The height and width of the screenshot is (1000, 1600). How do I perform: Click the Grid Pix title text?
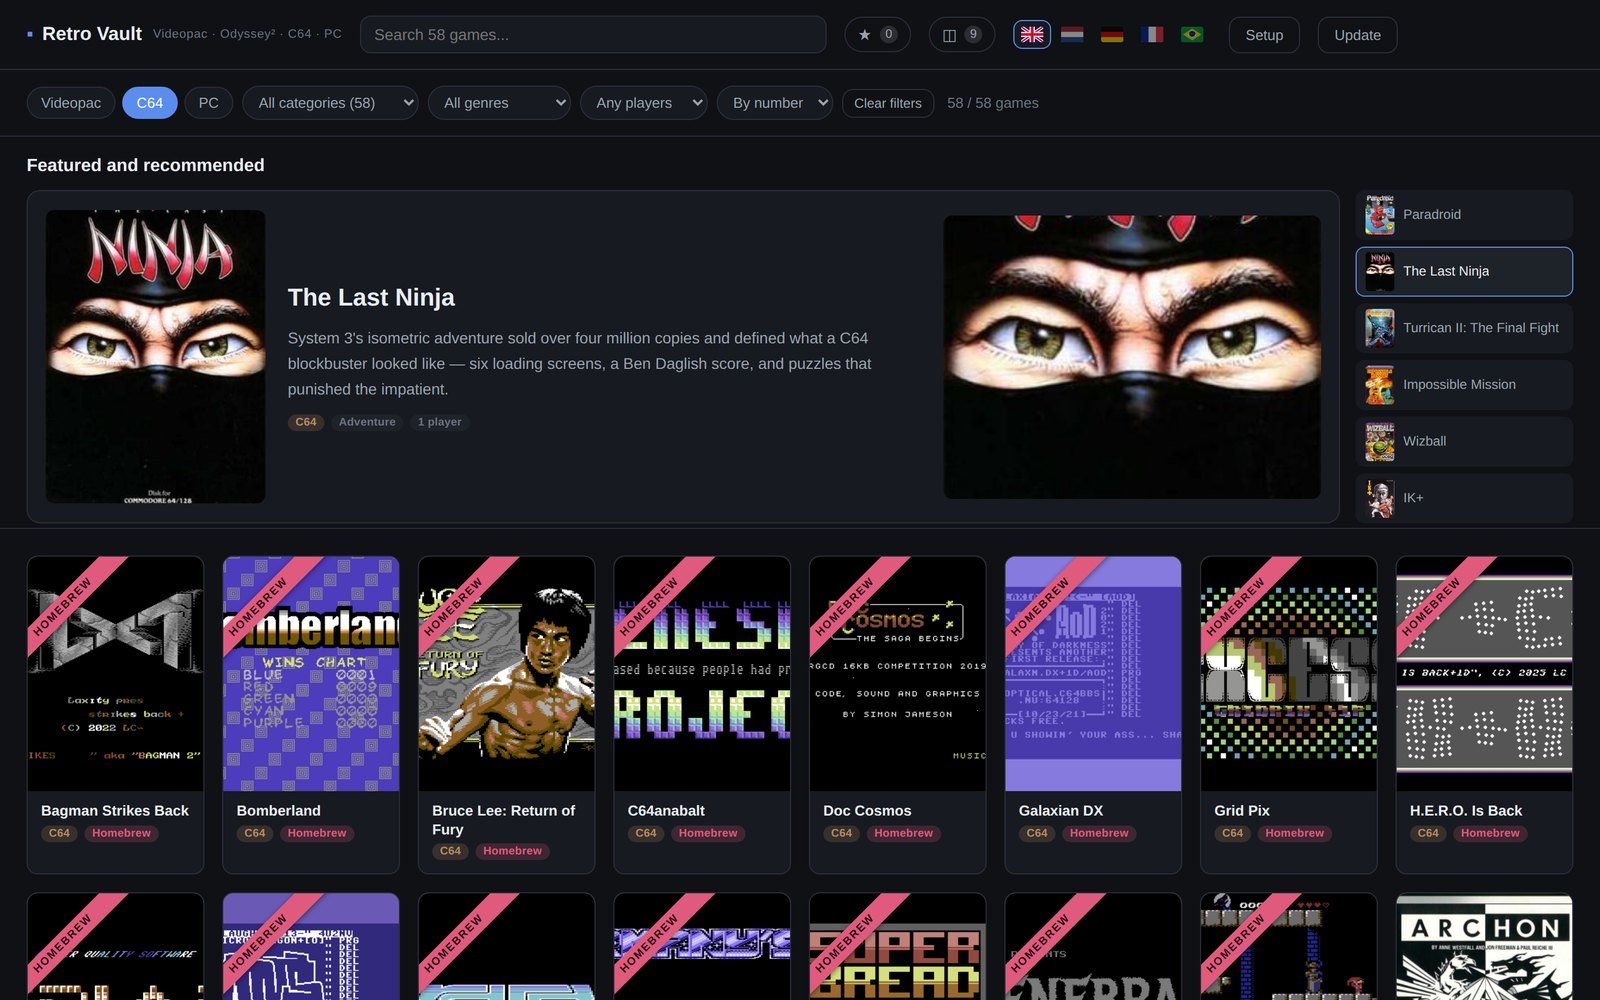pyautogui.click(x=1242, y=811)
